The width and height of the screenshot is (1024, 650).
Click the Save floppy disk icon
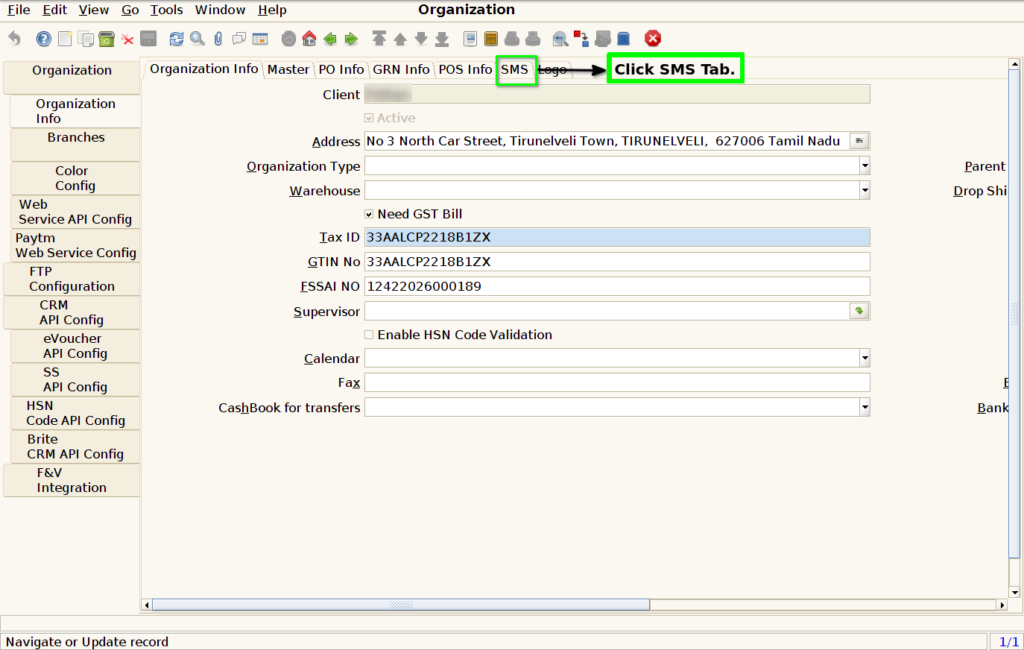tap(148, 39)
